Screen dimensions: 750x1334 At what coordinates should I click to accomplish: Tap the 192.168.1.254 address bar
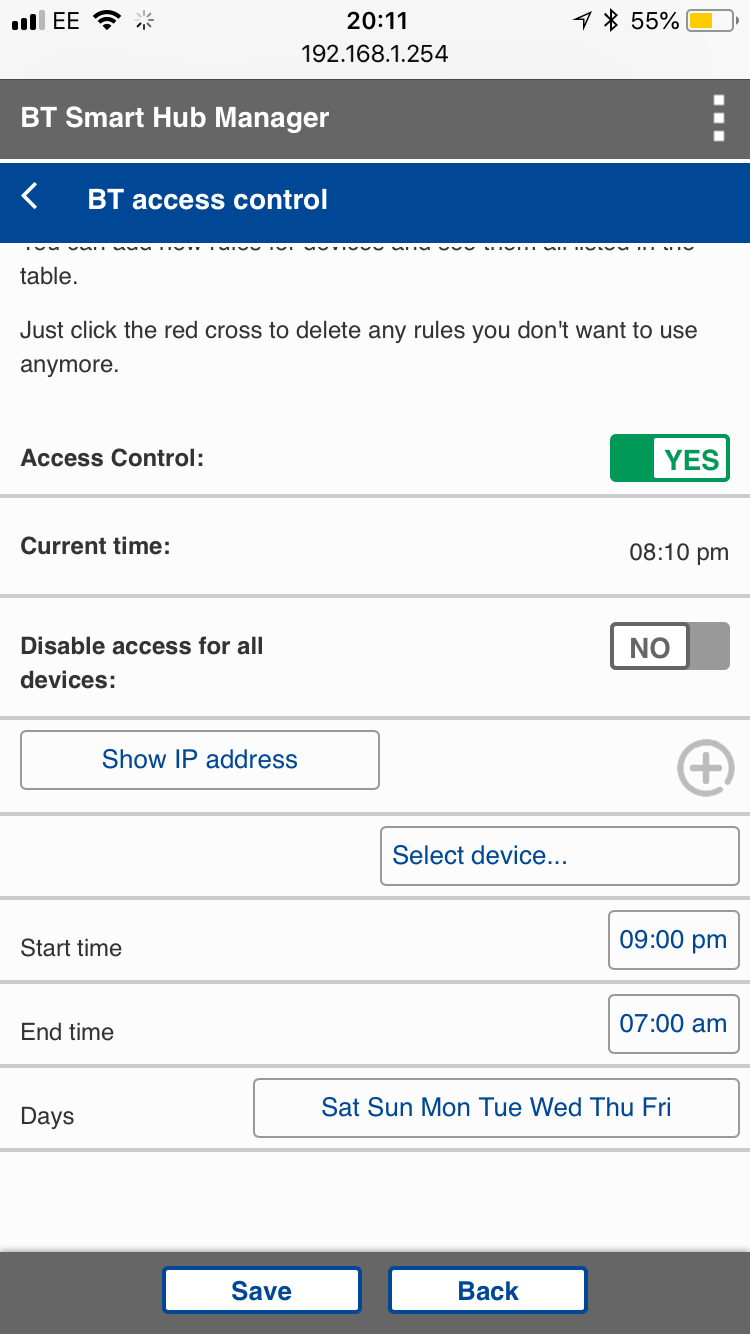coord(375,54)
